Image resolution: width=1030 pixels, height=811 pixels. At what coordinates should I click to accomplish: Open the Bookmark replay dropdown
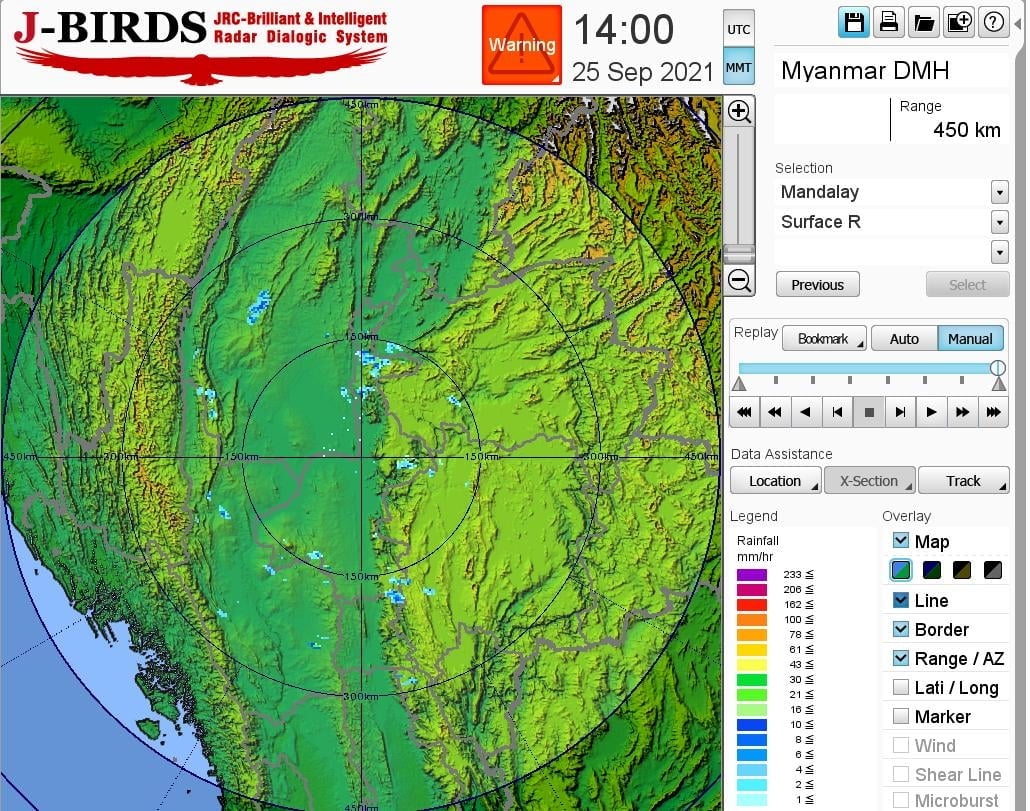823,339
